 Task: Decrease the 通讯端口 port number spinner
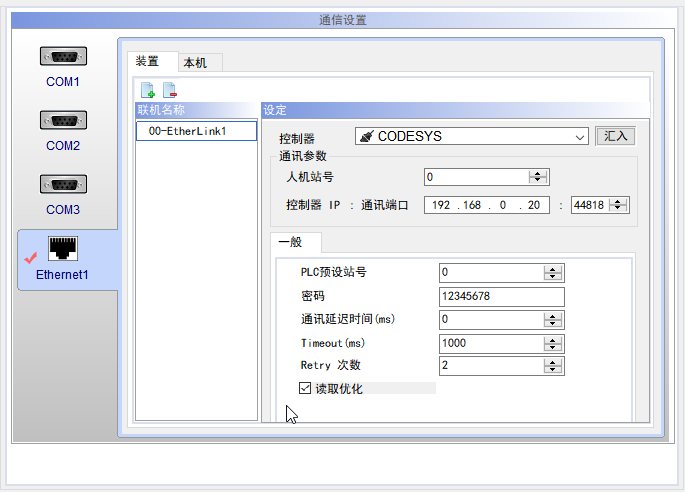(x=619, y=209)
